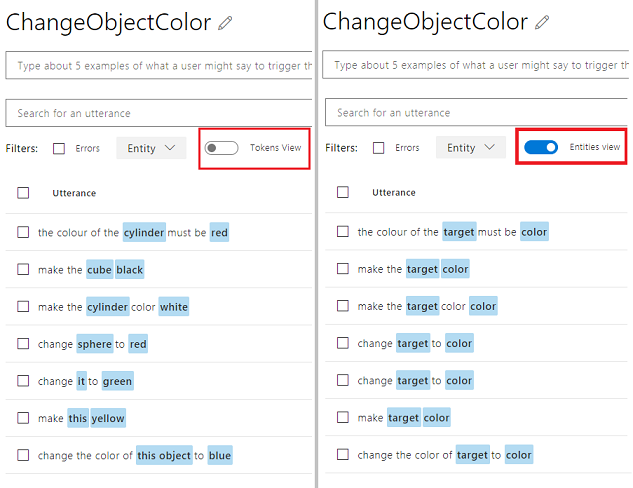The height and width of the screenshot is (488, 633).
Task: Select checkbox for 'change it to green' utterance
Action: 23,381
